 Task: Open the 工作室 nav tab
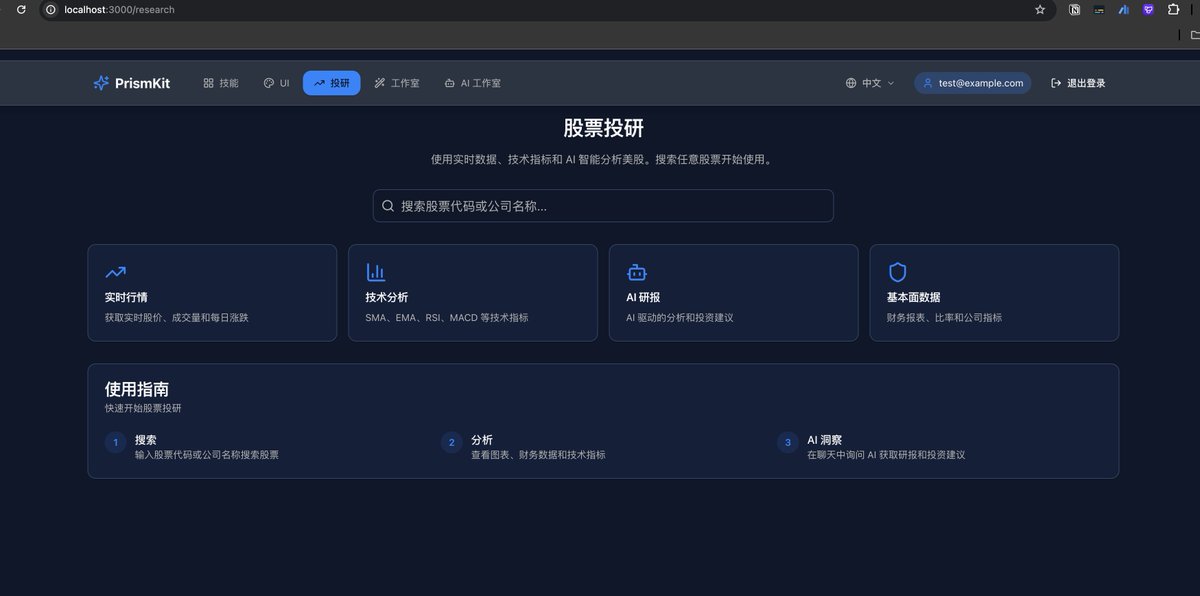tap(397, 83)
